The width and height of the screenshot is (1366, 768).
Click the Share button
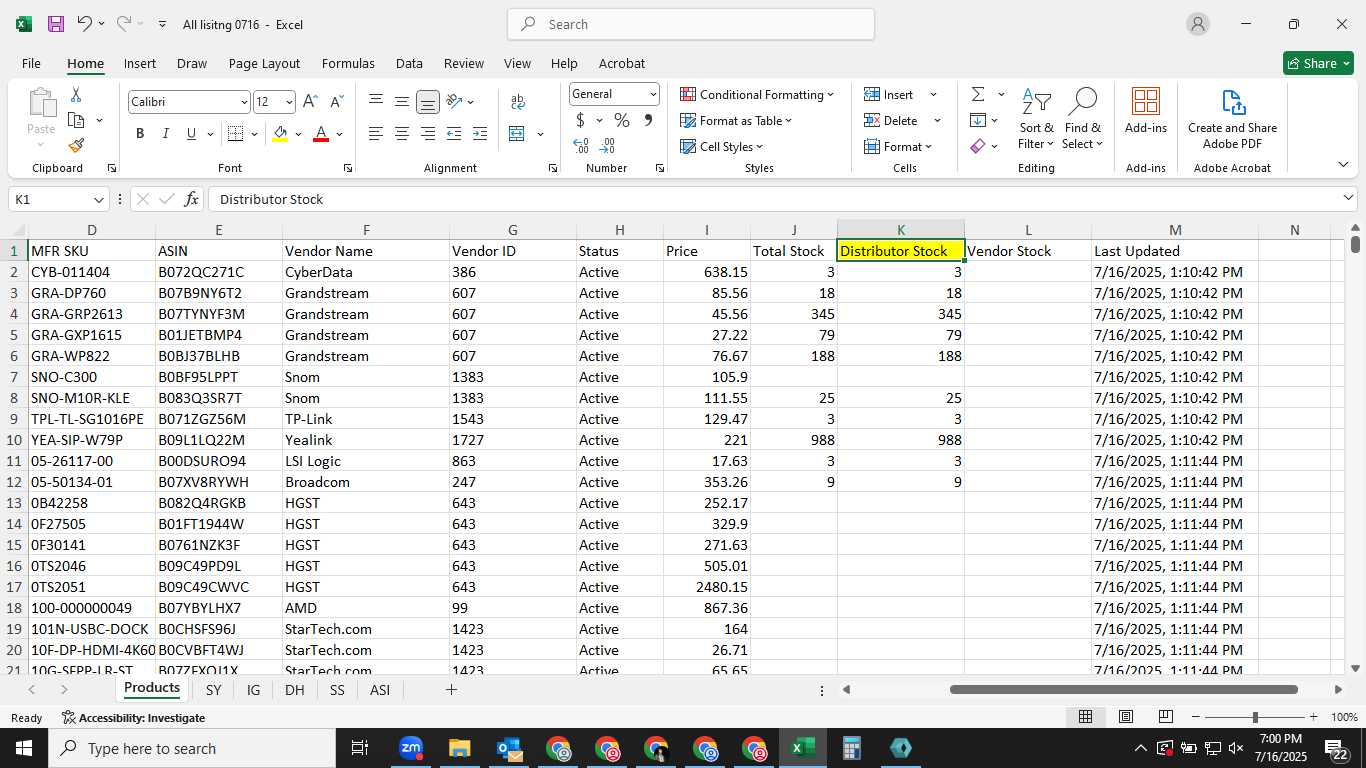pyautogui.click(x=1318, y=63)
